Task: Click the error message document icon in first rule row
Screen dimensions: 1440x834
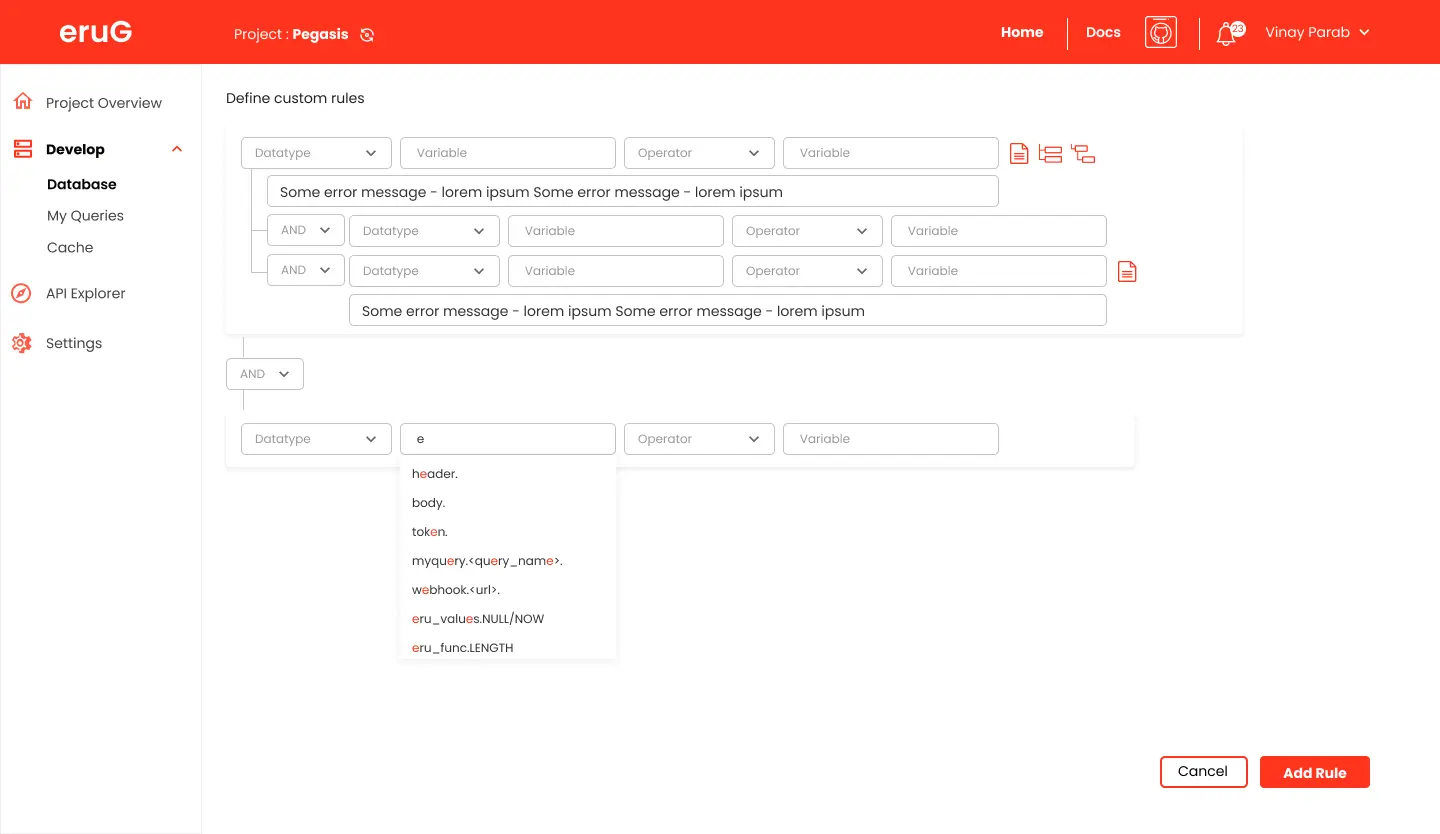Action: point(1018,153)
